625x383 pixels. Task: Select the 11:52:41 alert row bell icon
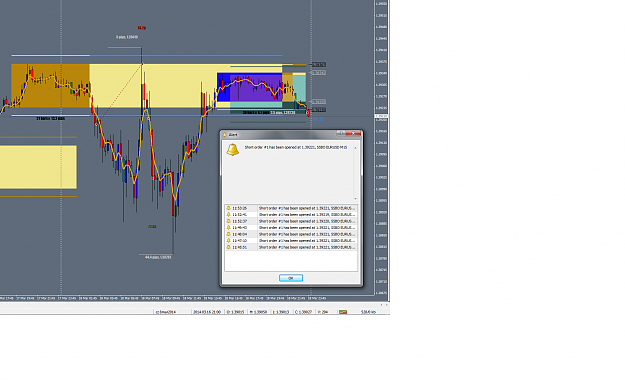[228, 214]
